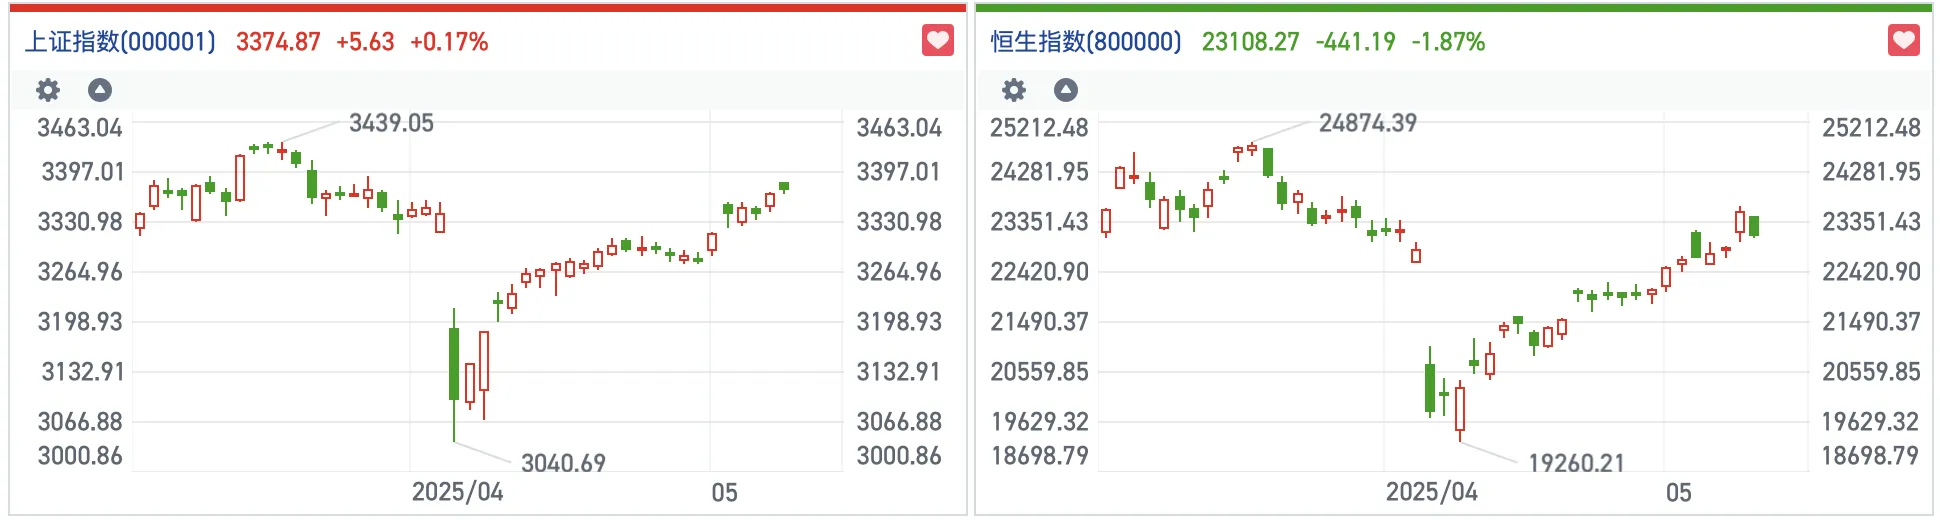
Task: Collapse the 上证指数 chart with up-arrow icon
Action: (x=100, y=90)
